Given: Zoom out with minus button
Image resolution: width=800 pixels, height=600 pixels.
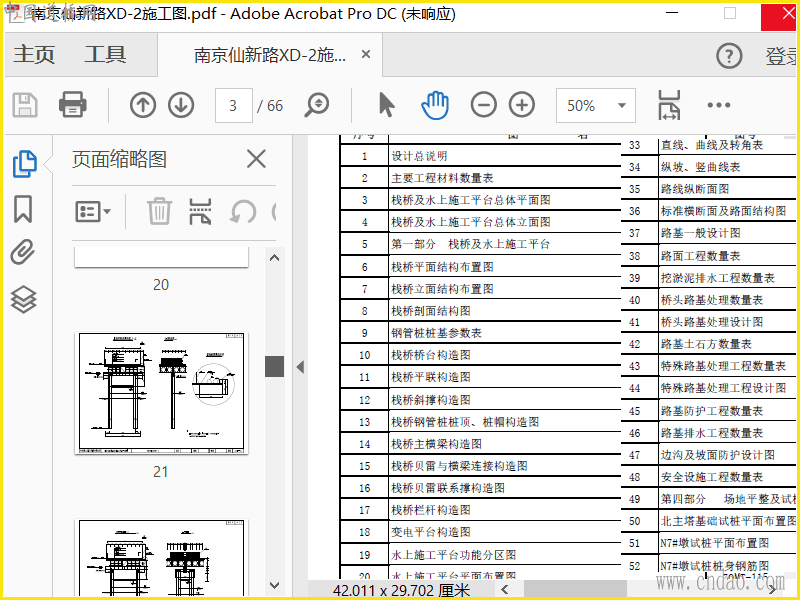Looking at the screenshot, I should click(x=483, y=105).
